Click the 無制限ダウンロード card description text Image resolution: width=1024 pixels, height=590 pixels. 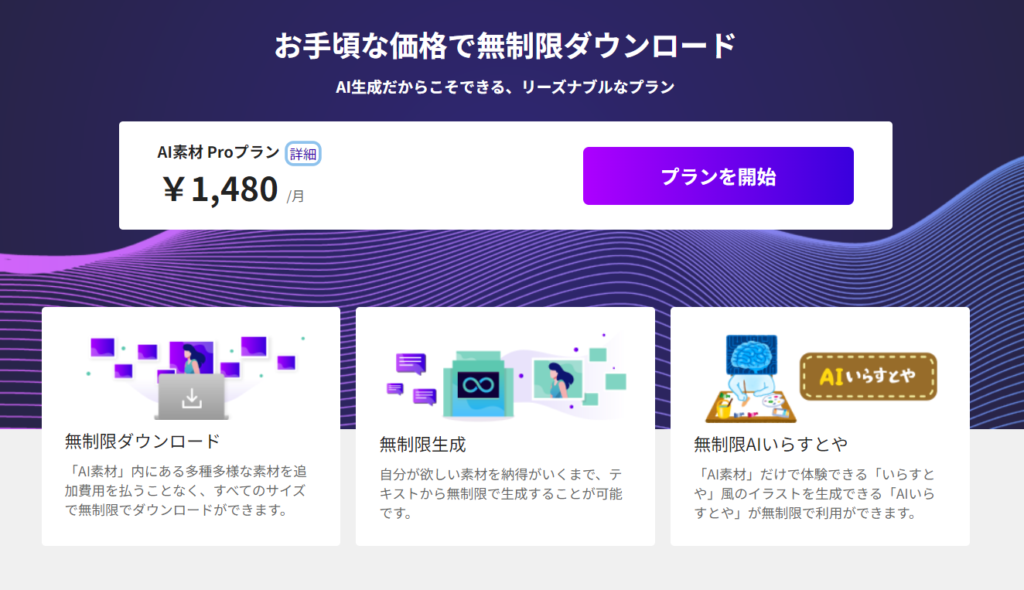[x=185, y=490]
